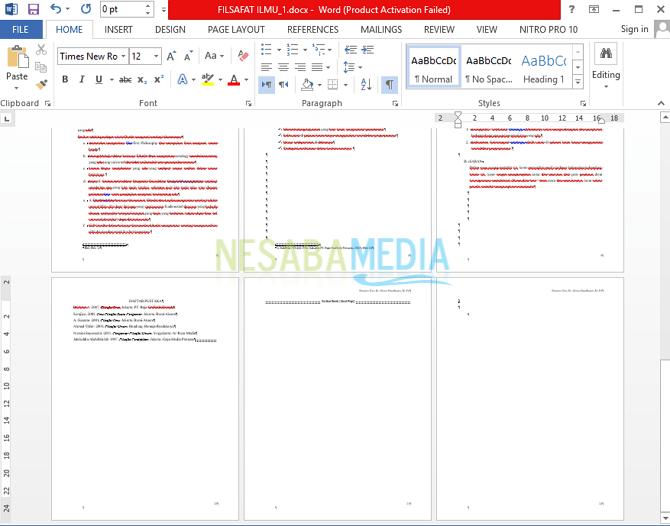Image resolution: width=670 pixels, height=526 pixels.
Task: Toggle Show/Hide paragraph marks
Action: point(389,85)
